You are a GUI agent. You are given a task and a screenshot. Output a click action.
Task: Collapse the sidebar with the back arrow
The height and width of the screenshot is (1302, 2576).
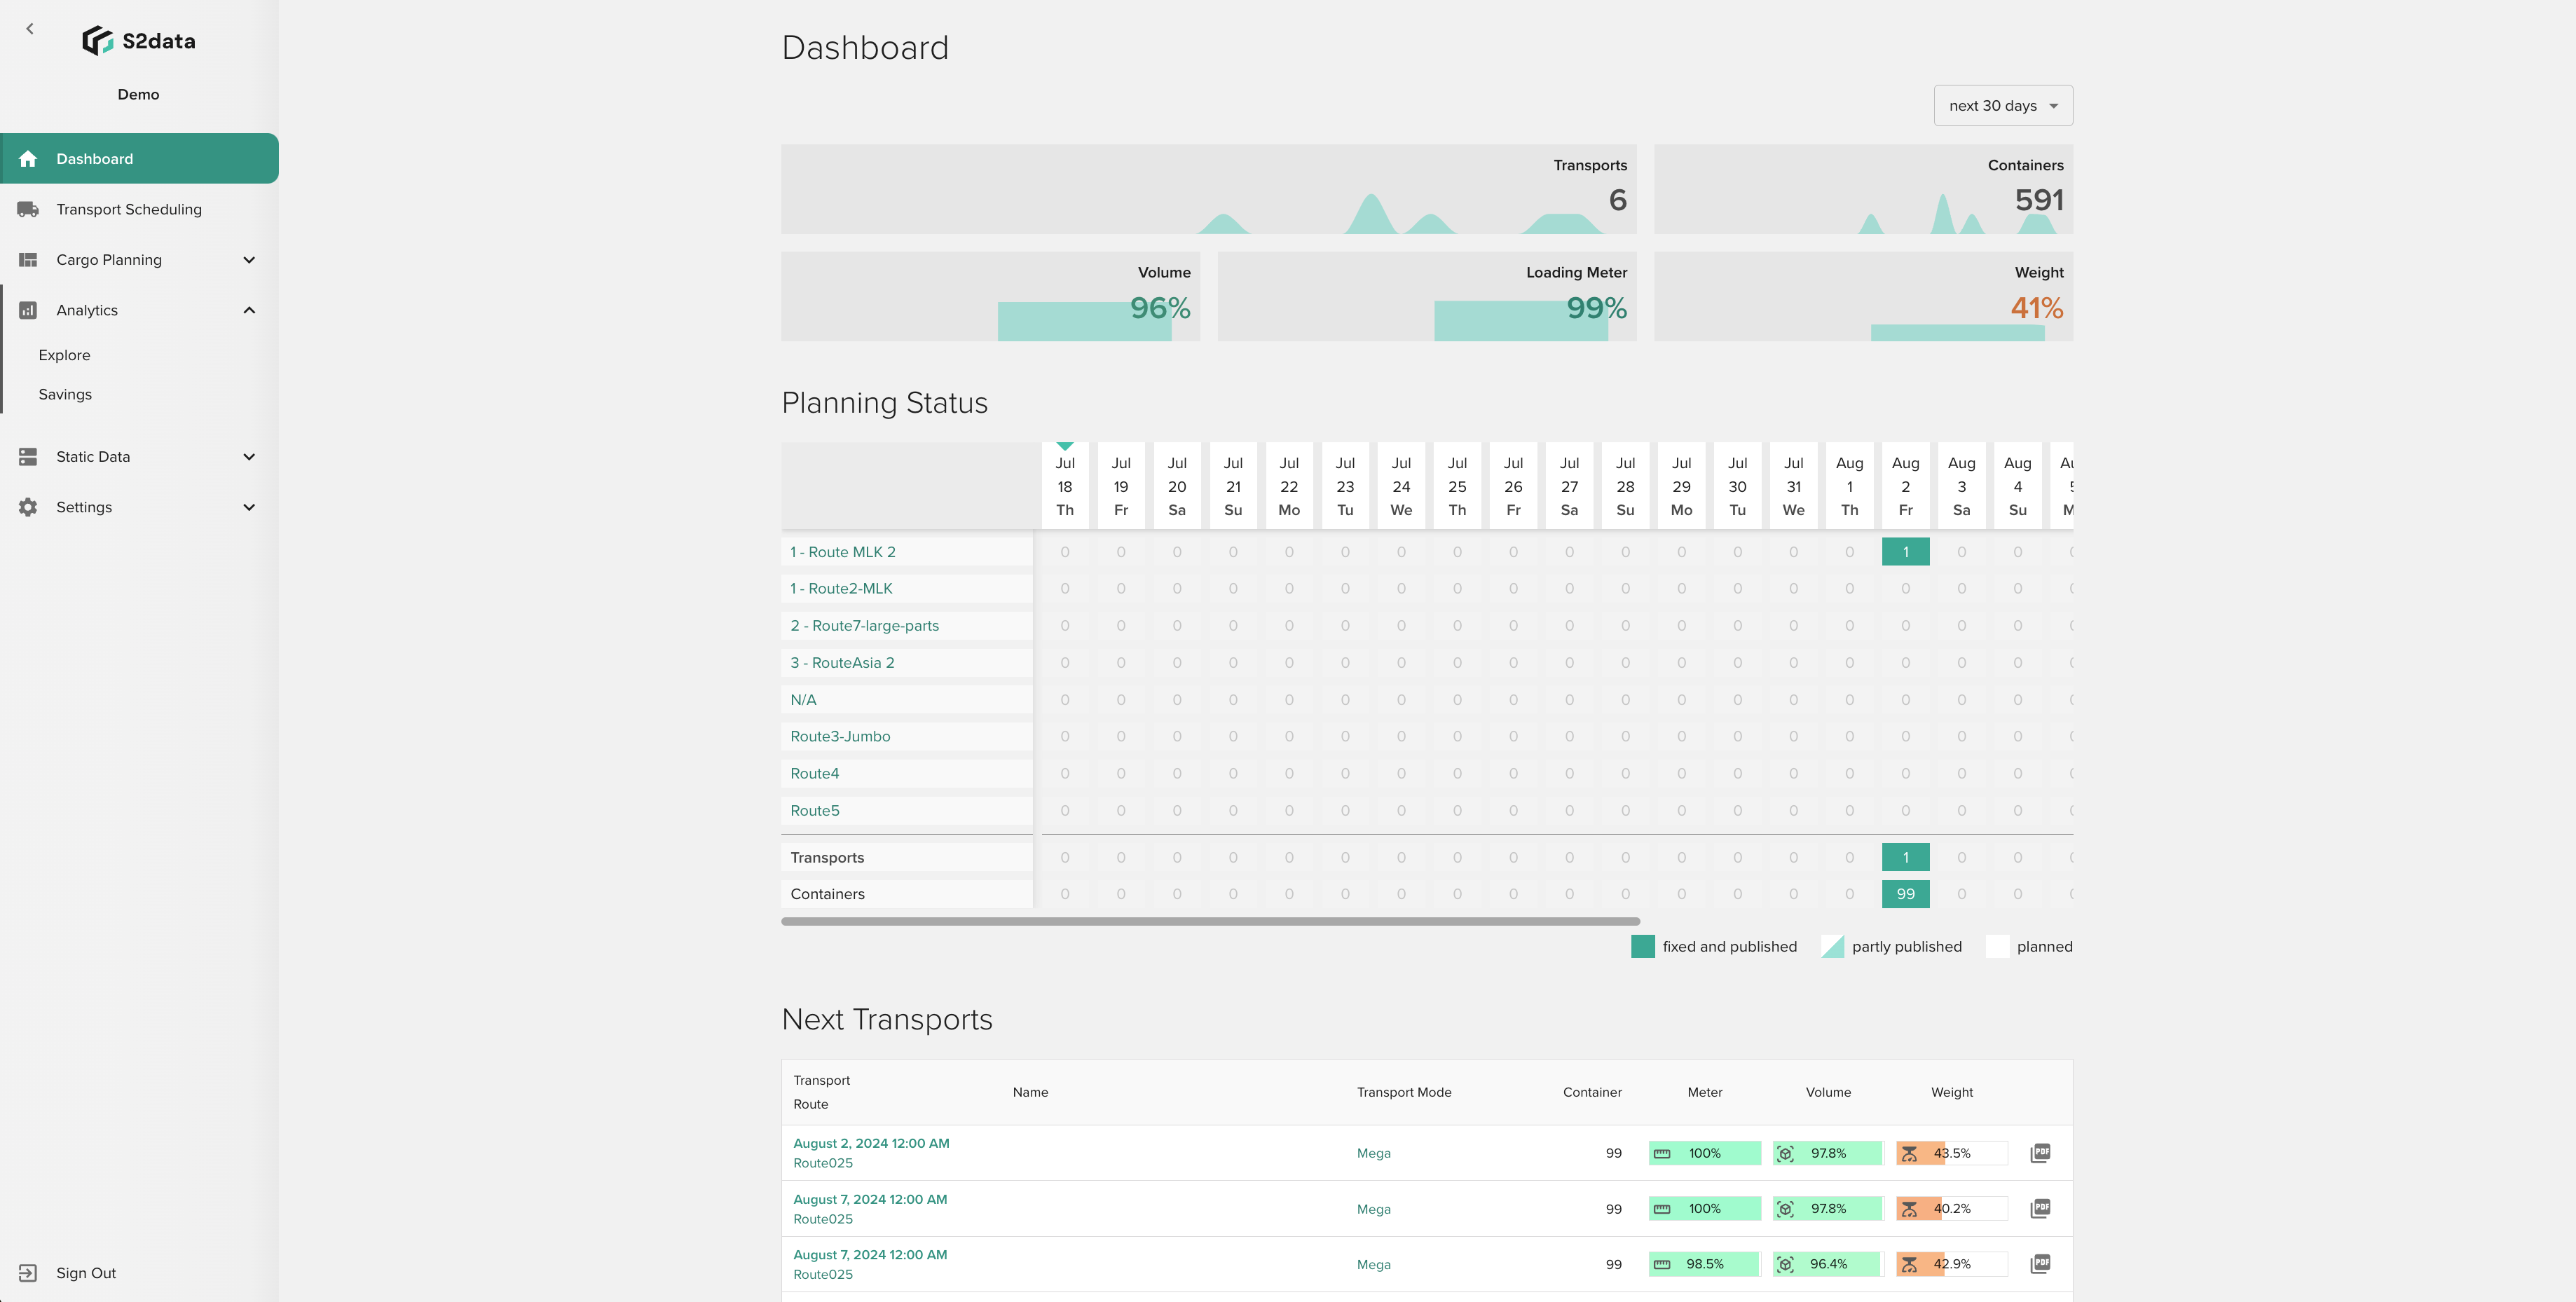[x=29, y=28]
